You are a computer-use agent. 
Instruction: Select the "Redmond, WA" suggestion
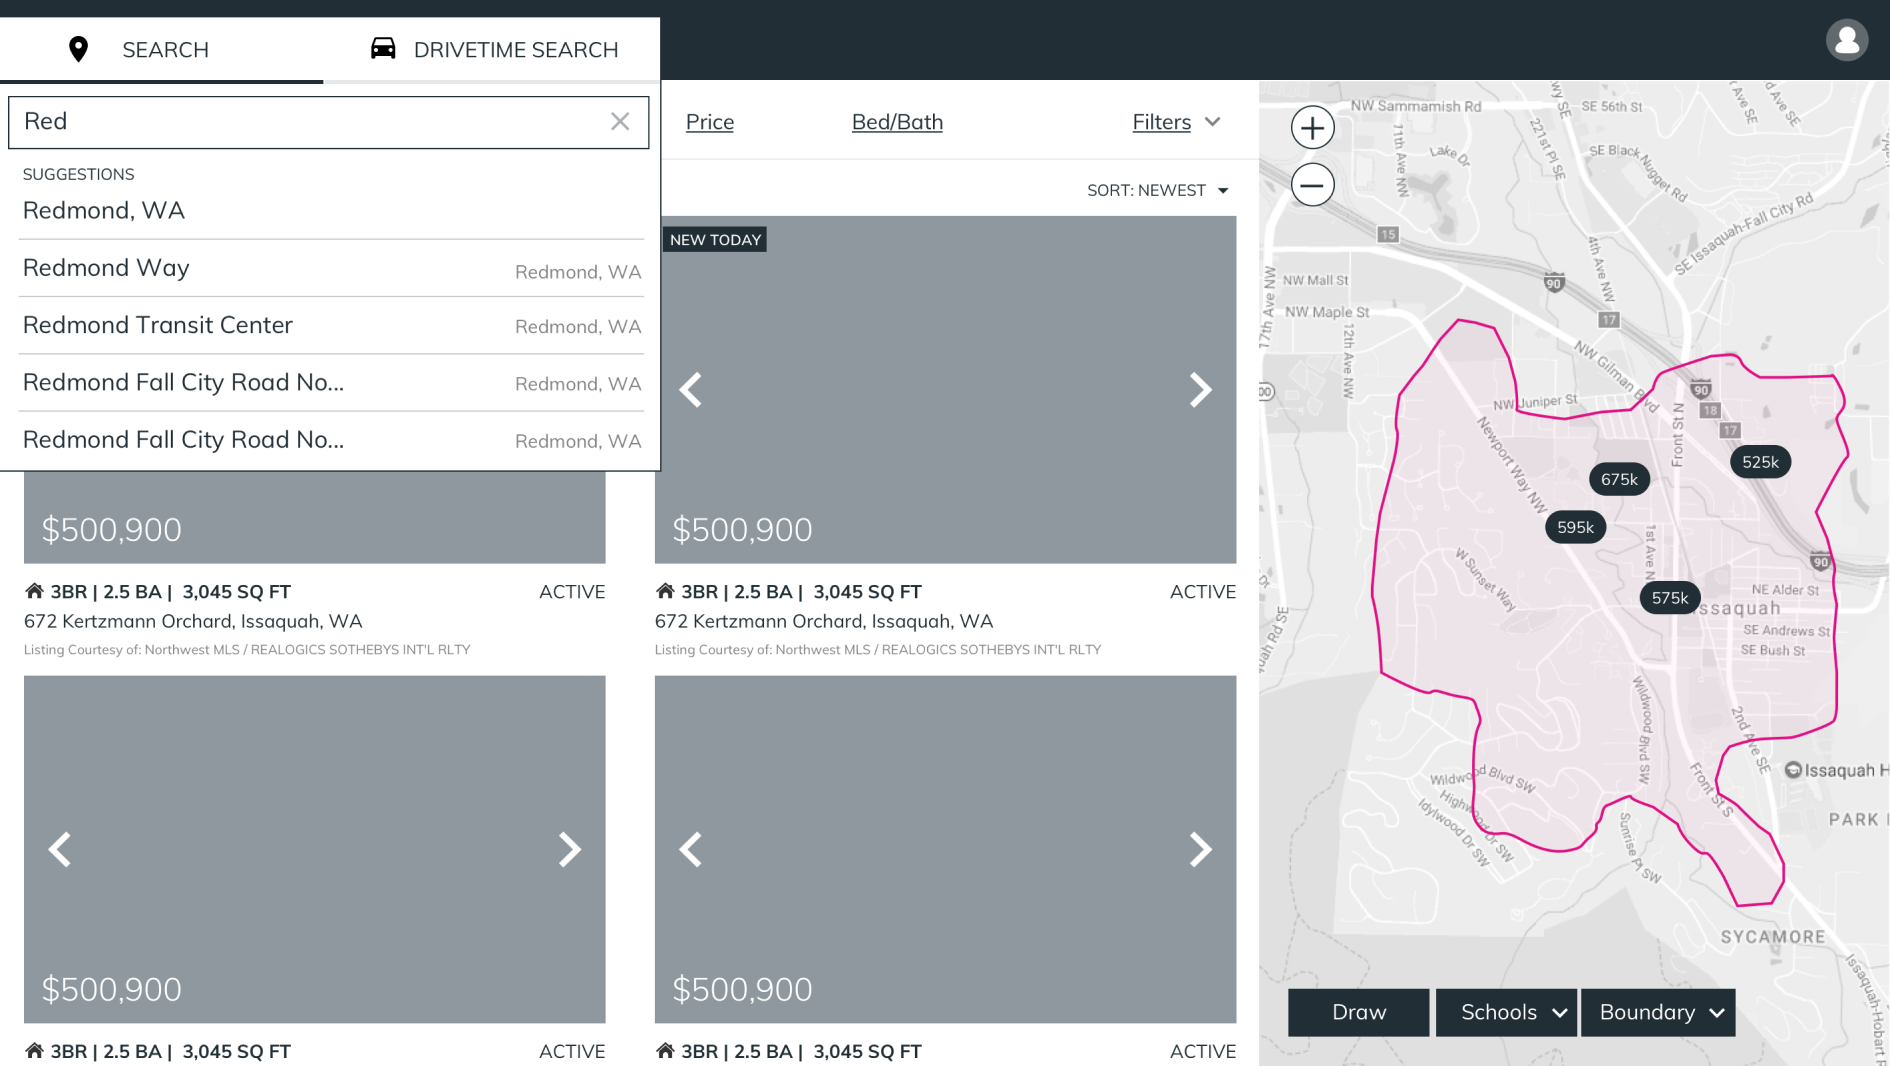331,211
